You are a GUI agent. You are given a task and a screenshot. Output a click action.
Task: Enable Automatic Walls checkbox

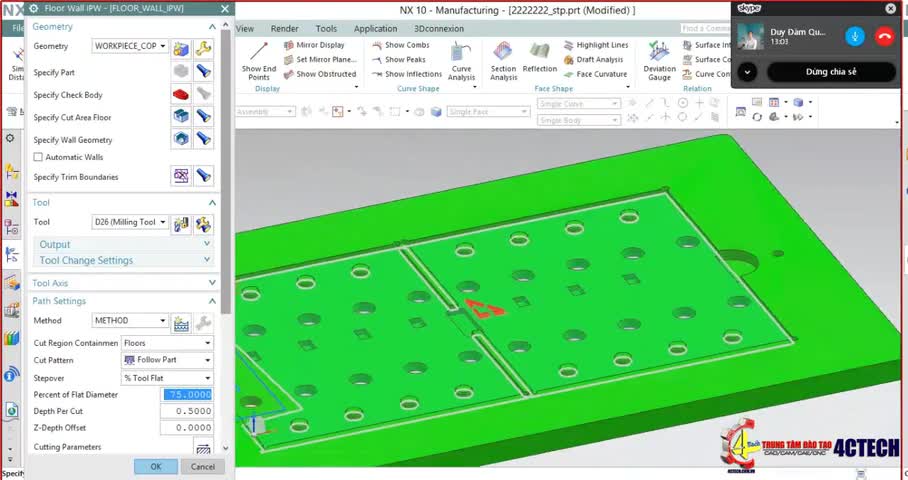38,157
